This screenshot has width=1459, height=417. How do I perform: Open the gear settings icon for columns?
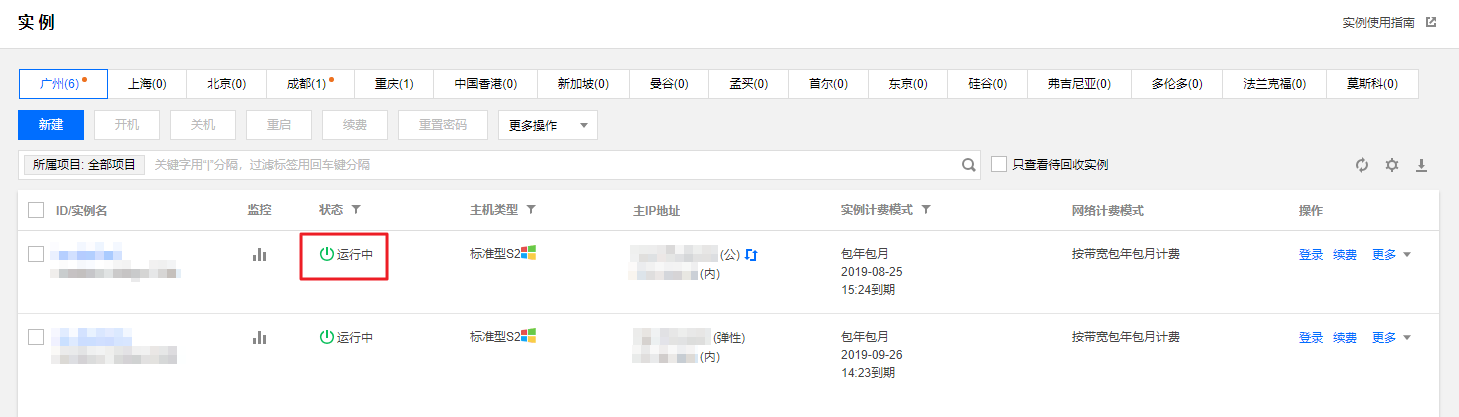pyautogui.click(x=1391, y=165)
